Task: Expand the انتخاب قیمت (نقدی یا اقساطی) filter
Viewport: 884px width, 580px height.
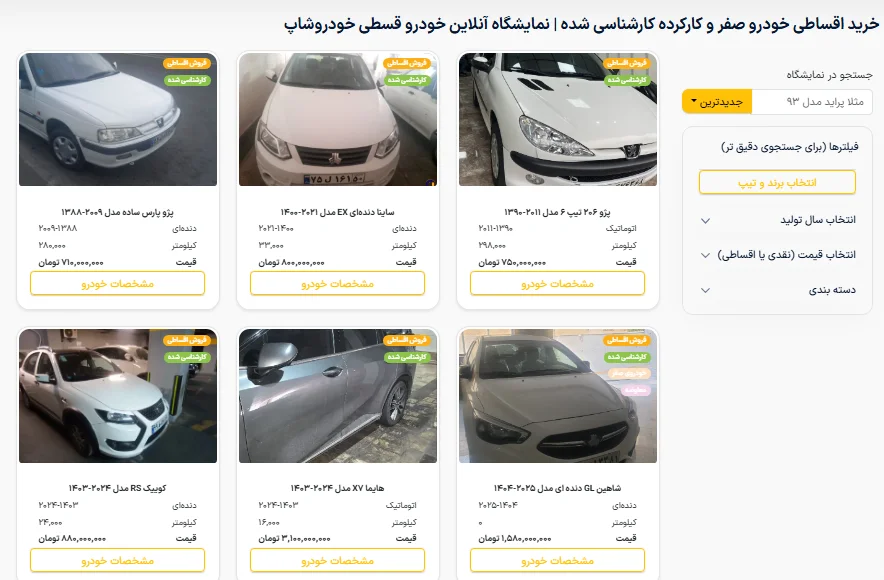Action: (778, 255)
